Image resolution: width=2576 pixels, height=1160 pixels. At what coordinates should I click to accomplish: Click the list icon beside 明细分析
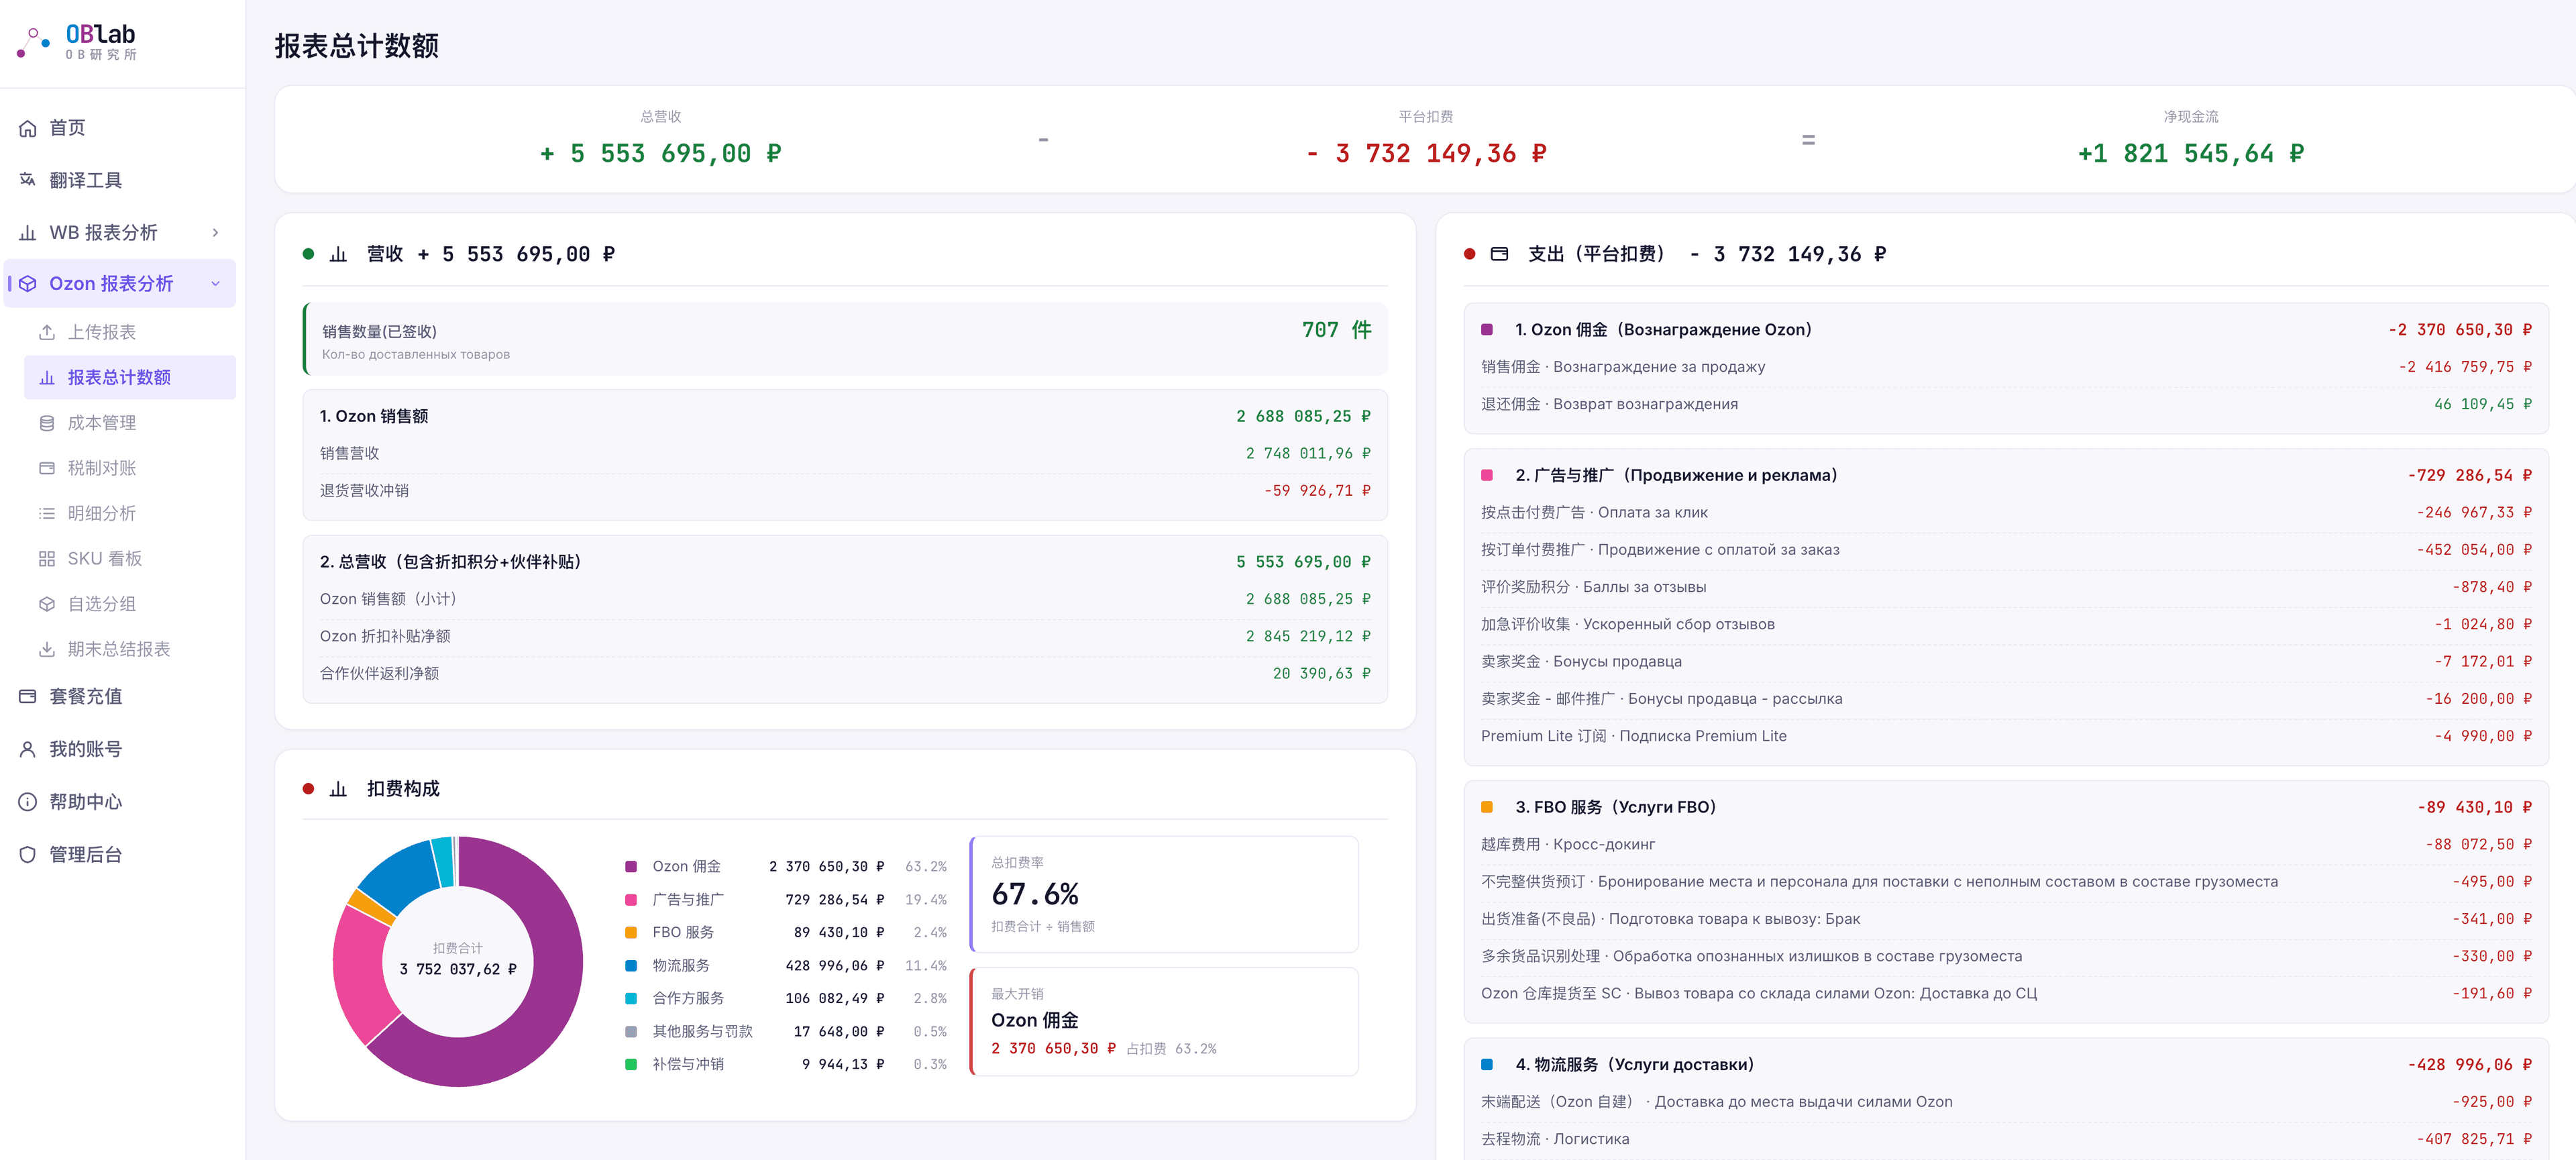[x=47, y=514]
